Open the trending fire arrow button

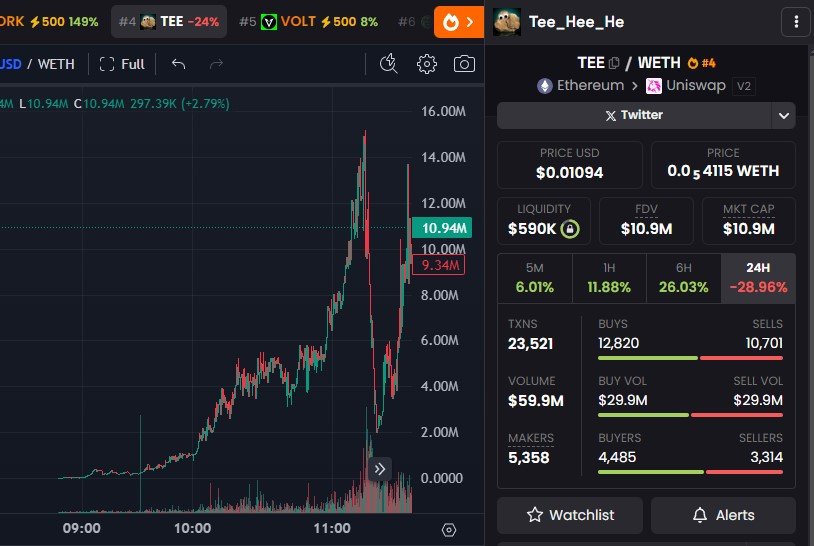[x=458, y=22]
